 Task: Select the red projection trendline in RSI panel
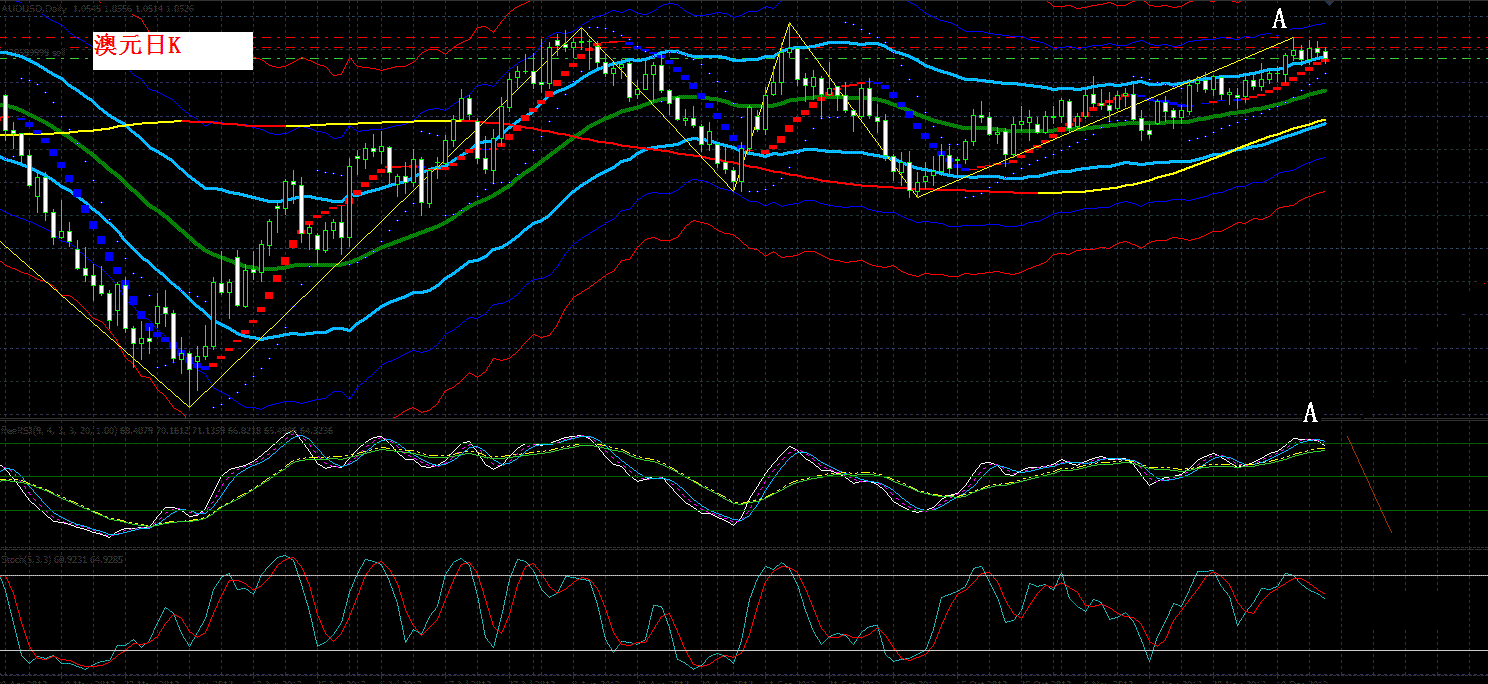pyautogui.click(x=1369, y=484)
